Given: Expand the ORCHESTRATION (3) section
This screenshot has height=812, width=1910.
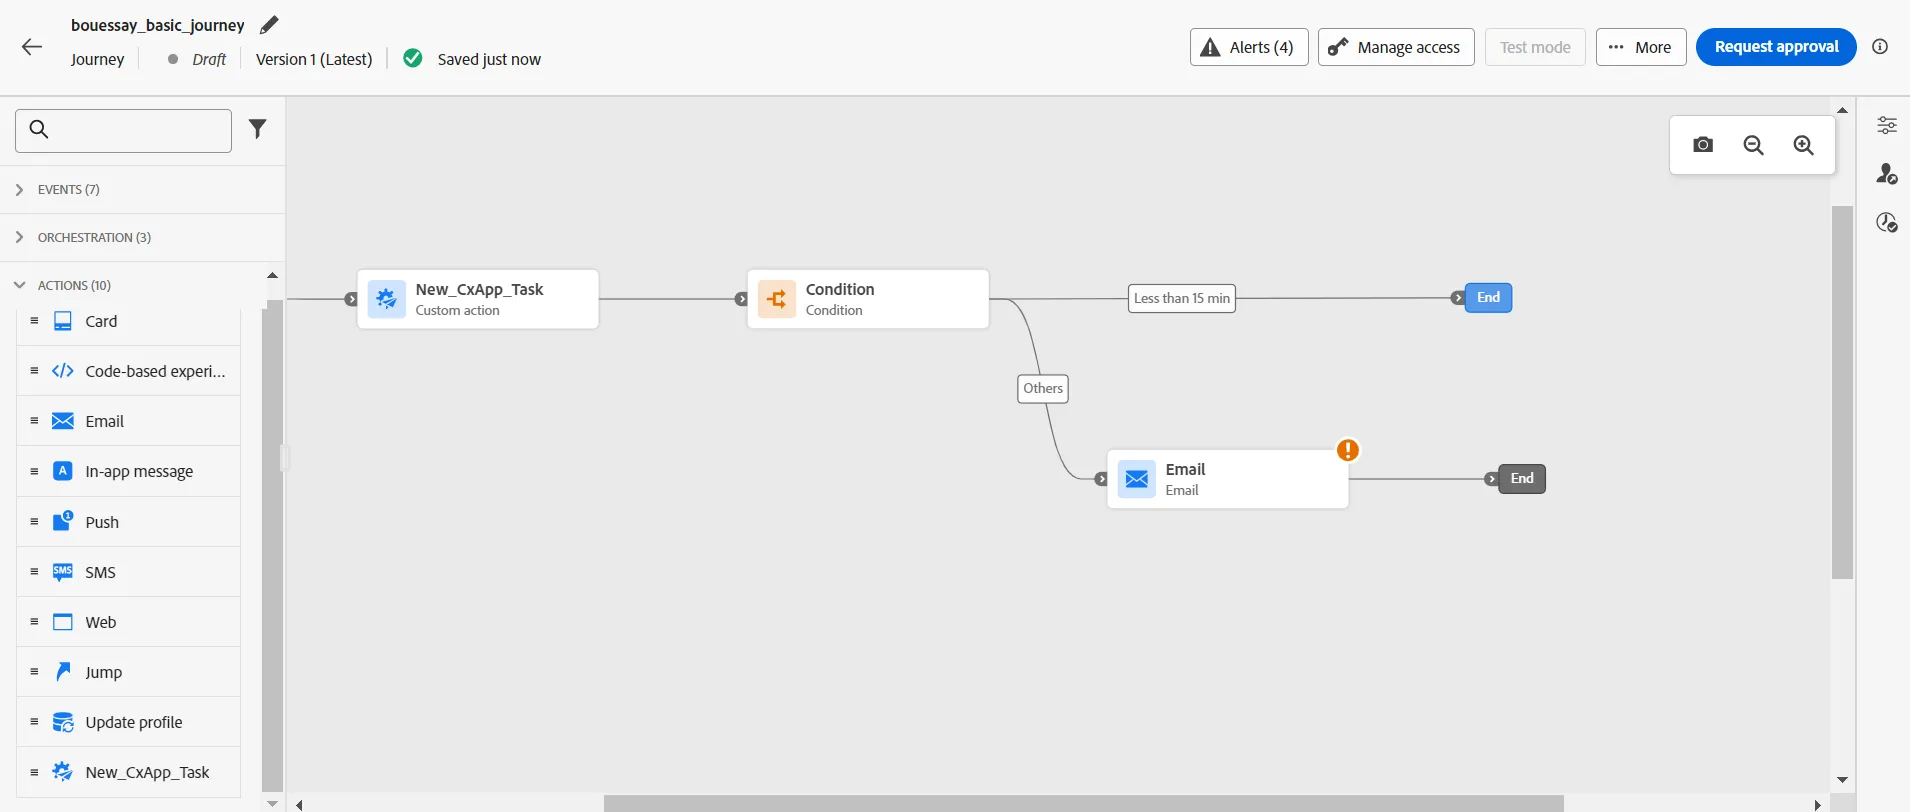Looking at the screenshot, I should point(142,237).
